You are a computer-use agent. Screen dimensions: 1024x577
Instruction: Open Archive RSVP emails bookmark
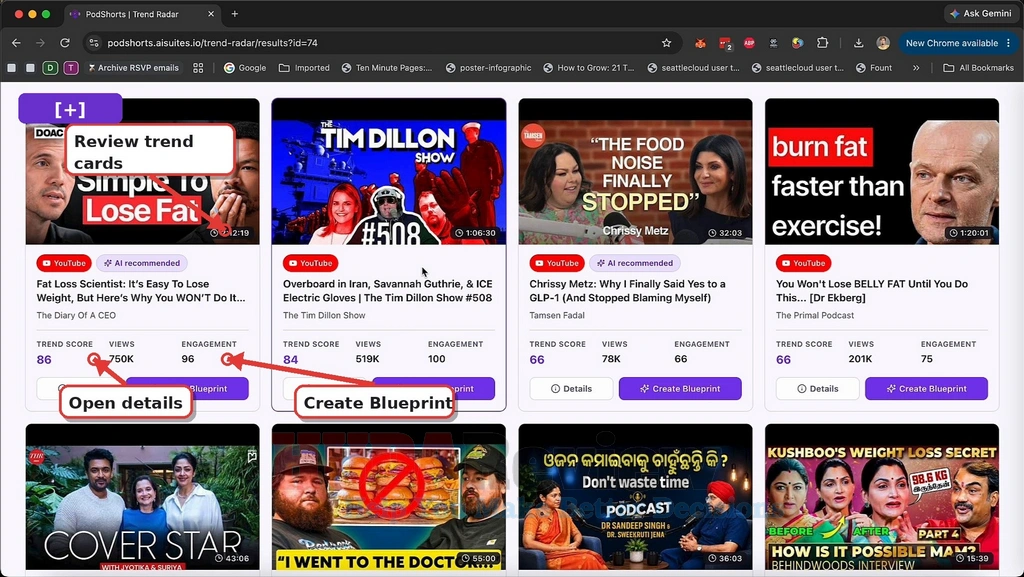tap(133, 68)
